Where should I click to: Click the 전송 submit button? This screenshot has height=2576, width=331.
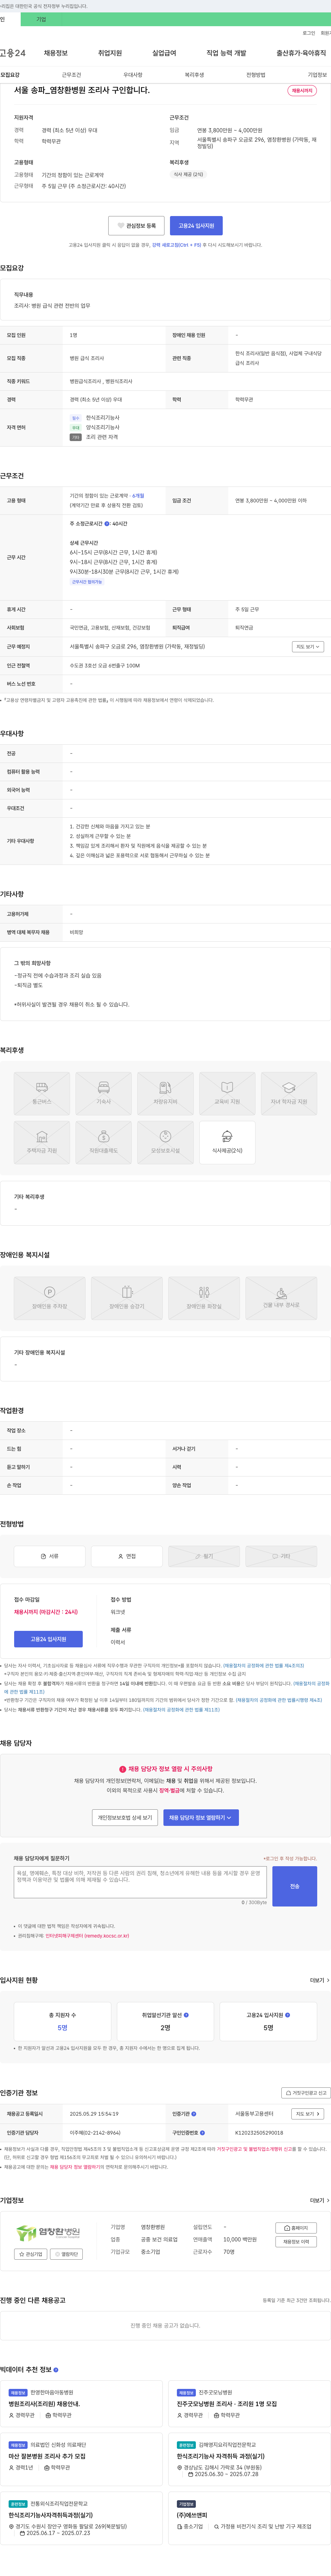[295, 1886]
